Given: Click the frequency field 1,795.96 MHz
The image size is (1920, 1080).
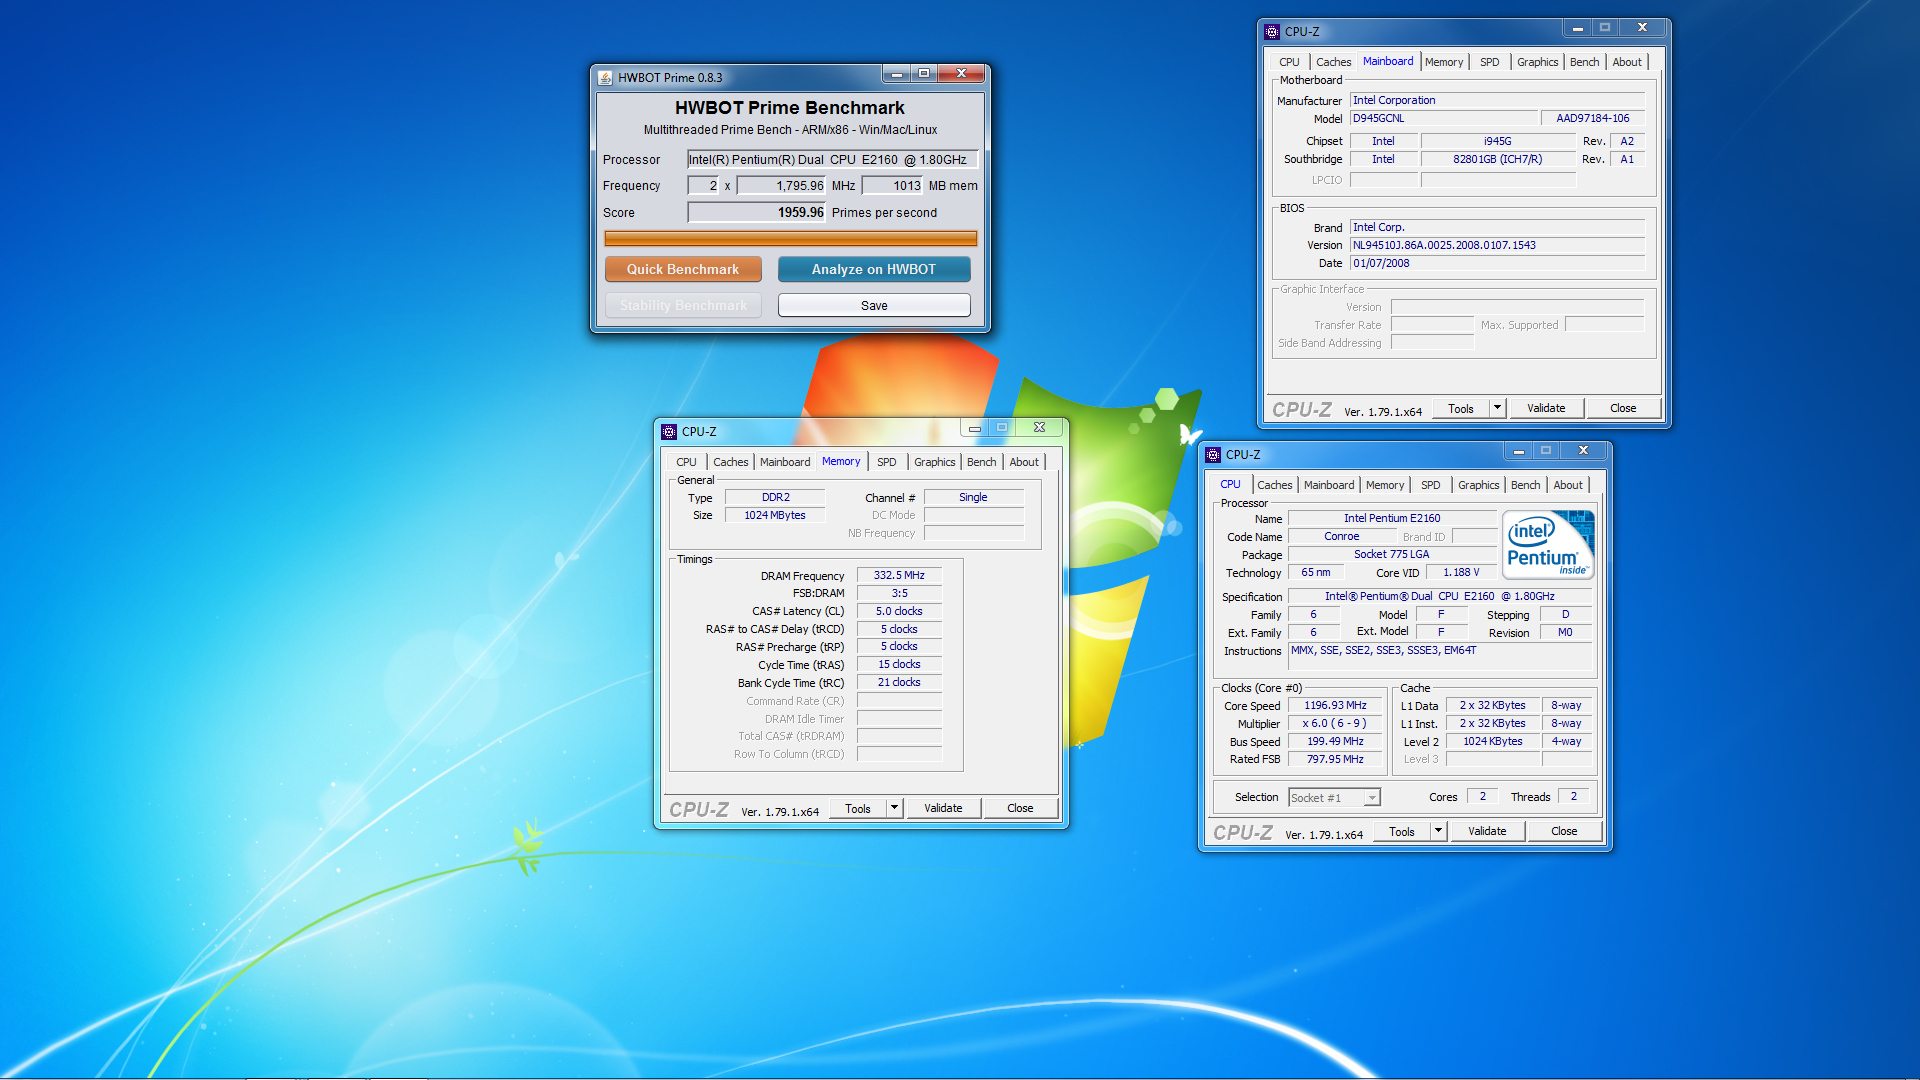Looking at the screenshot, I should [782, 185].
